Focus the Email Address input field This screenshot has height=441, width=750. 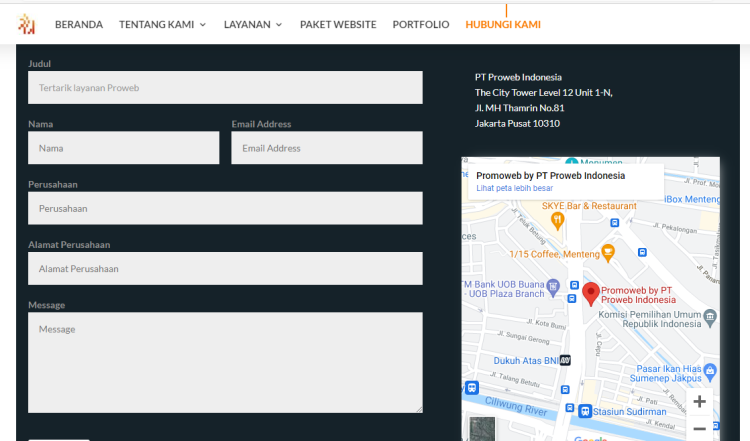[327, 148]
